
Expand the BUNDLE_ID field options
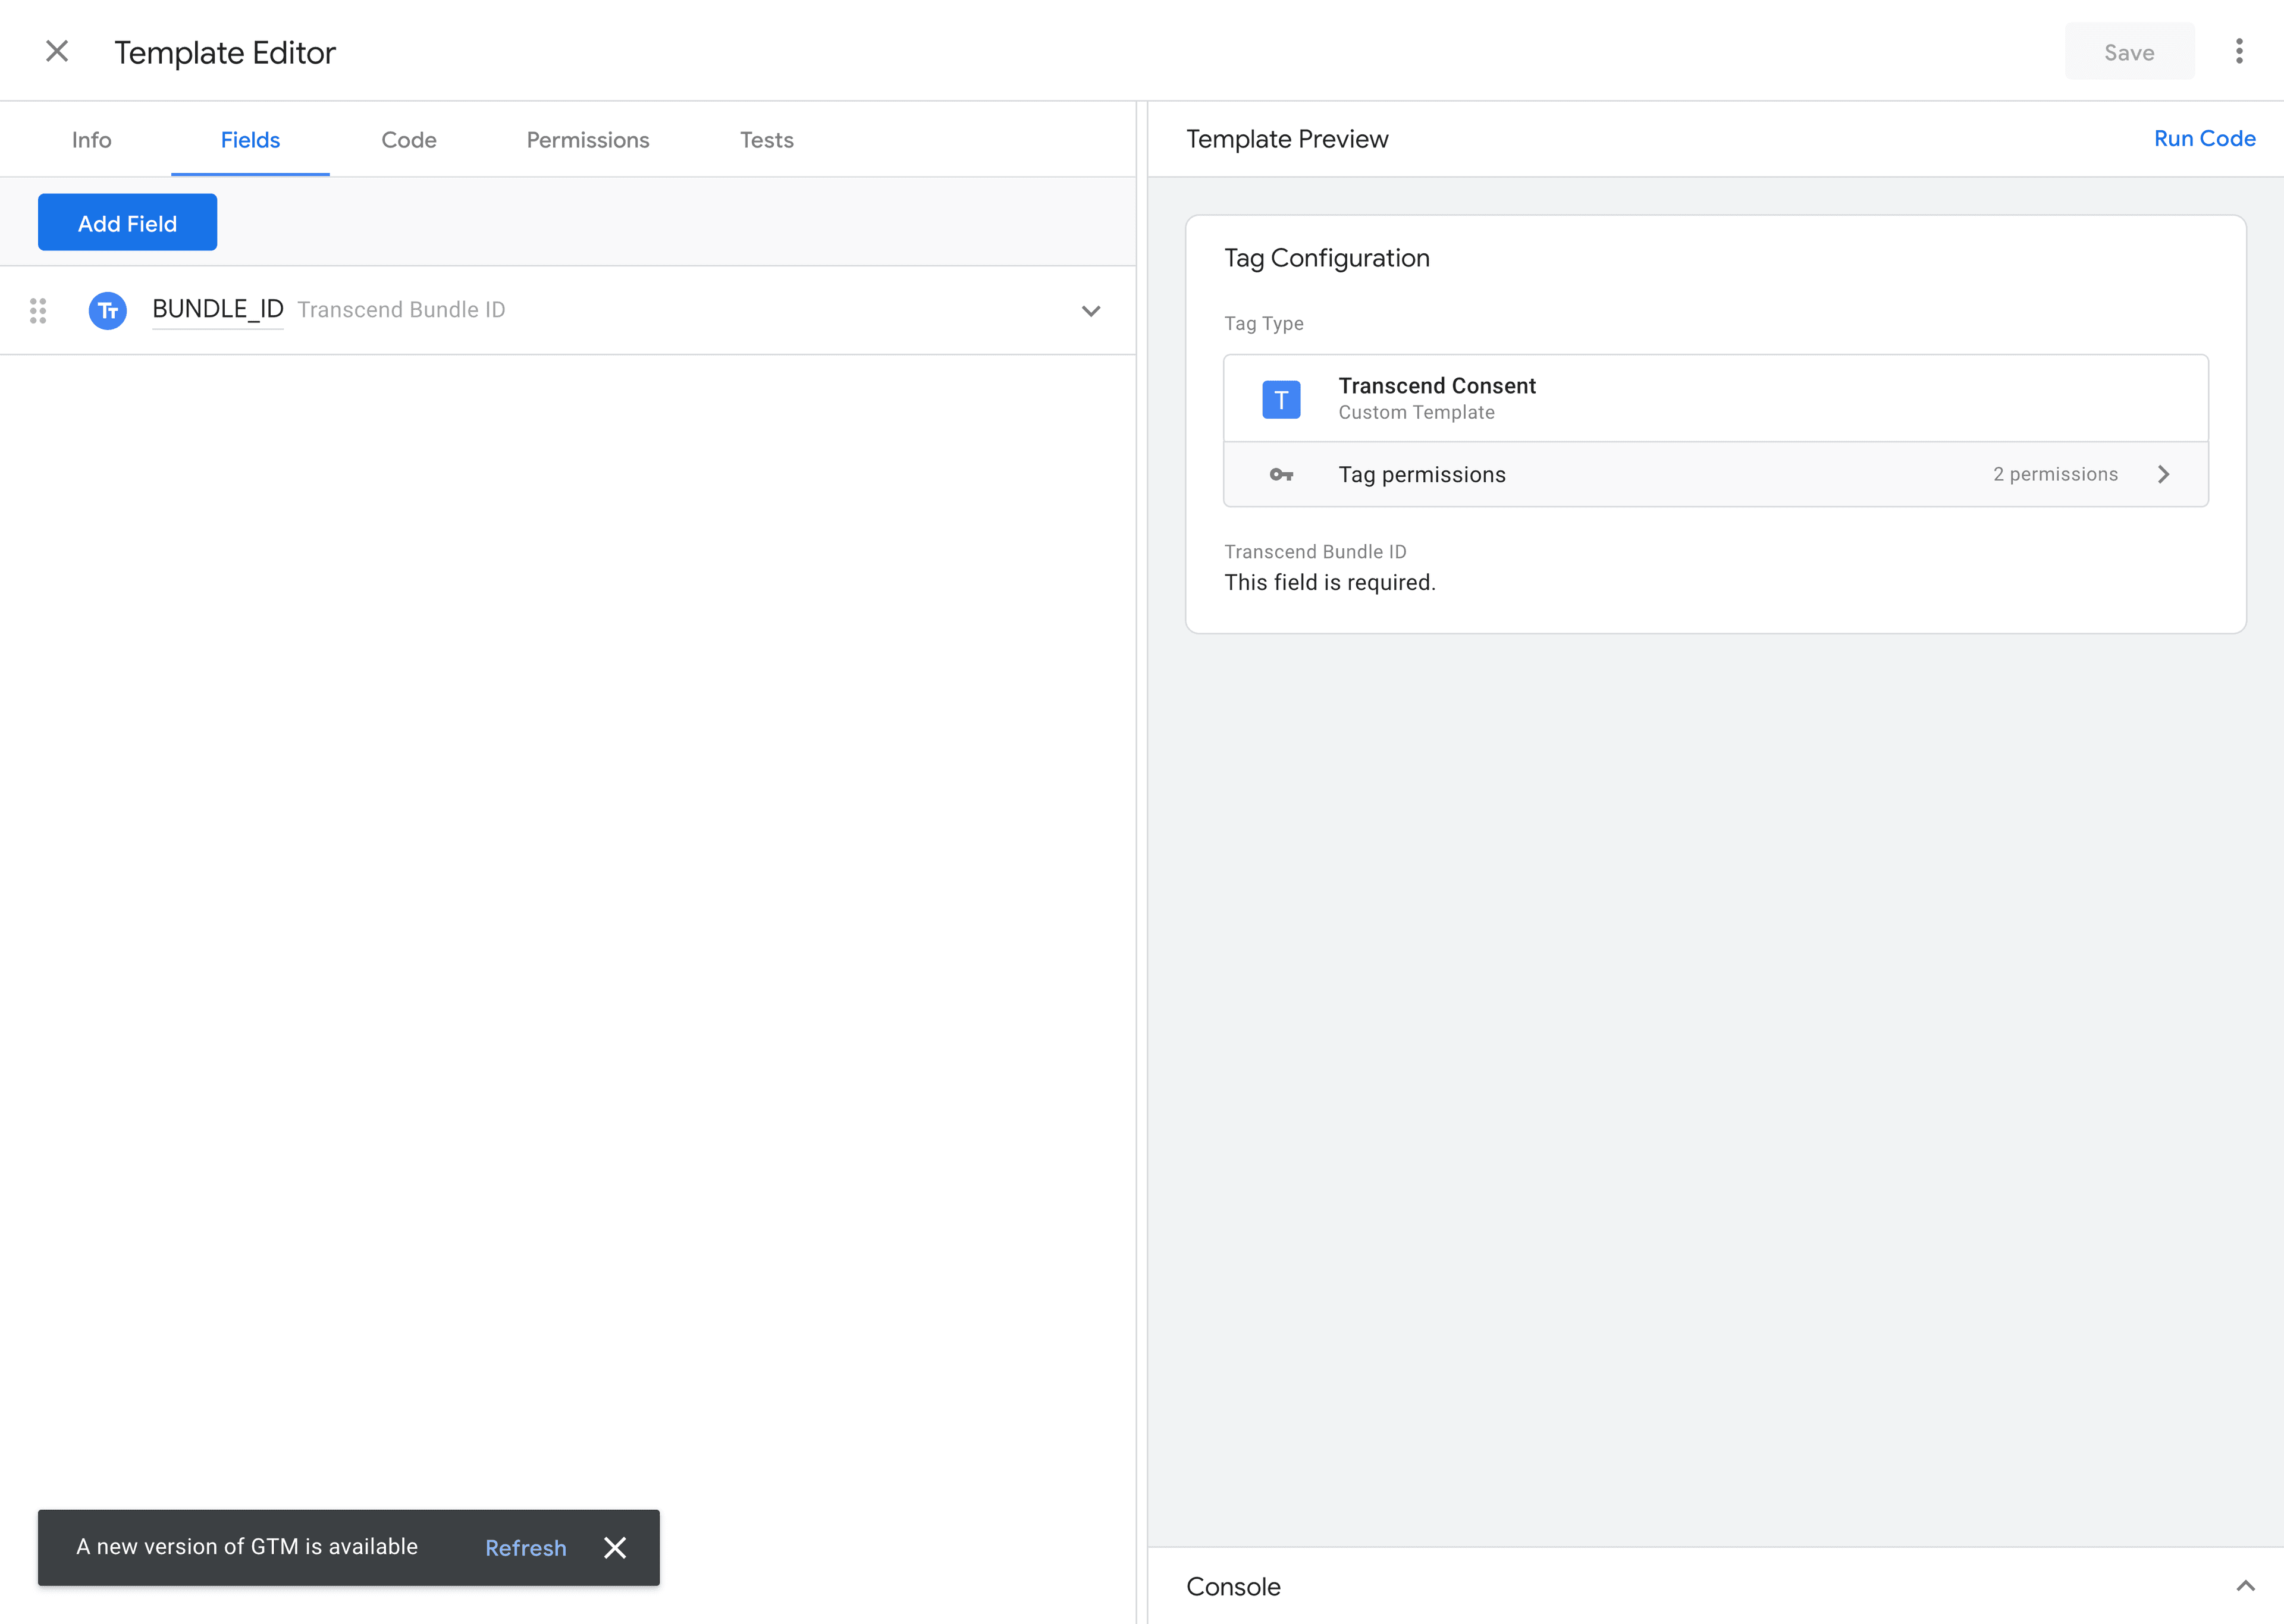(x=1091, y=310)
